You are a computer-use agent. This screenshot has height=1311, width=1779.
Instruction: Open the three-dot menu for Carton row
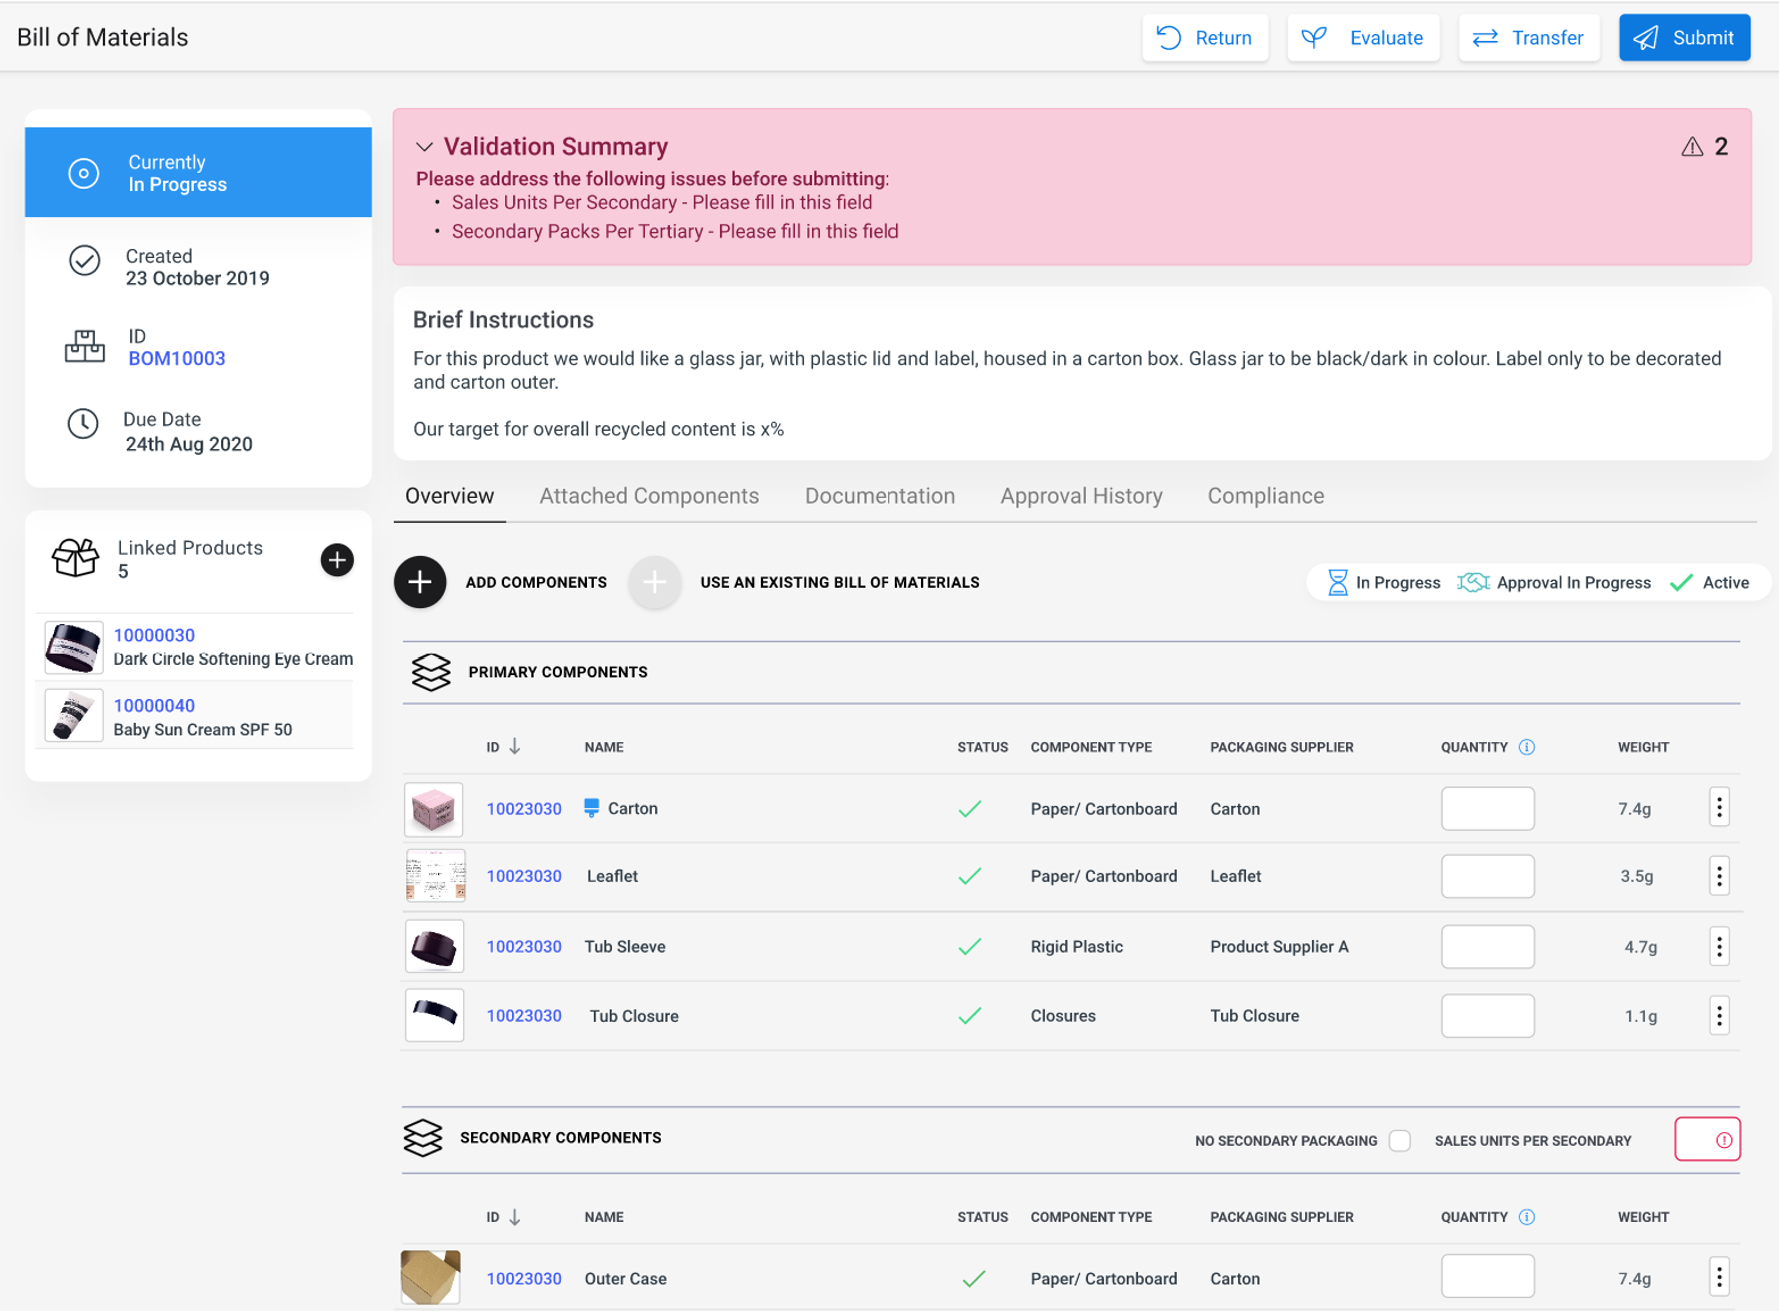pyautogui.click(x=1719, y=808)
